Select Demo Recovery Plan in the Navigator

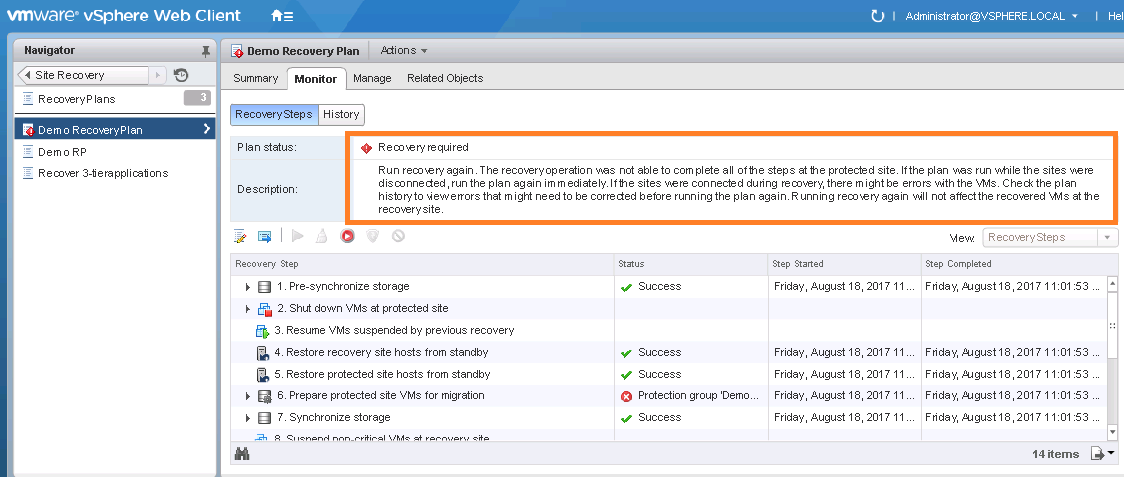pyautogui.click(x=115, y=130)
